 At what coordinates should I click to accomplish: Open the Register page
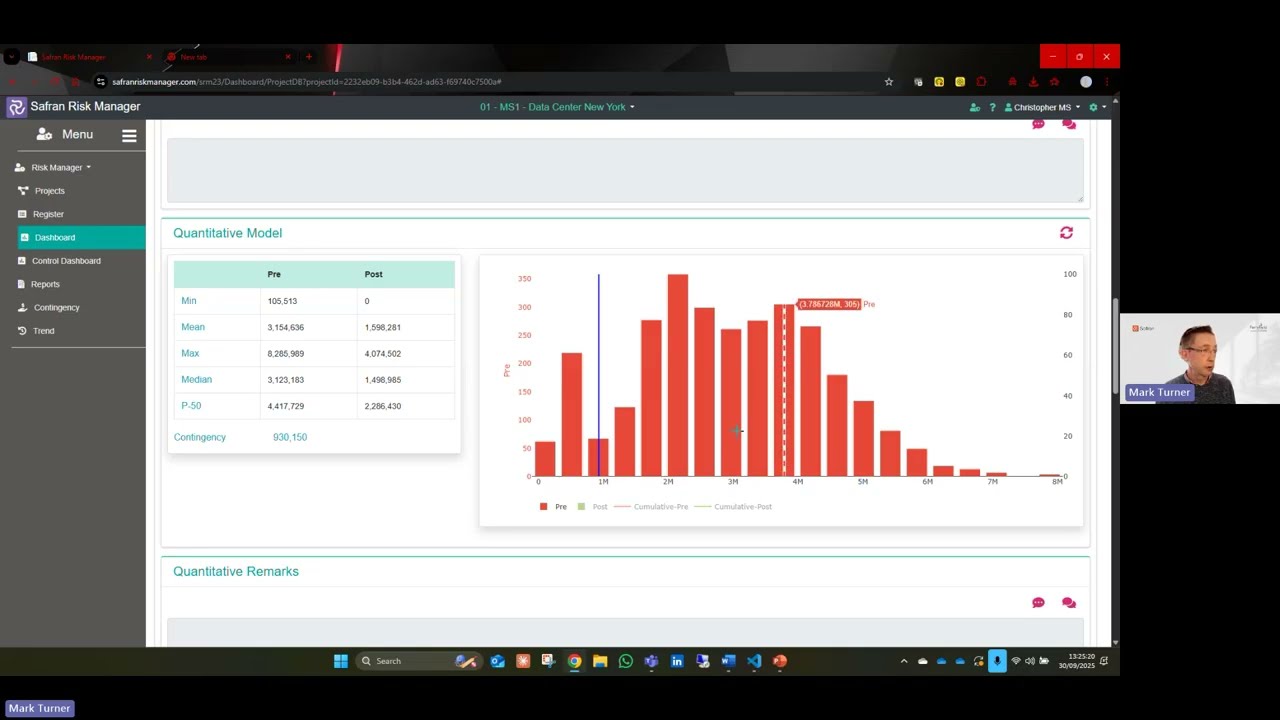click(48, 214)
